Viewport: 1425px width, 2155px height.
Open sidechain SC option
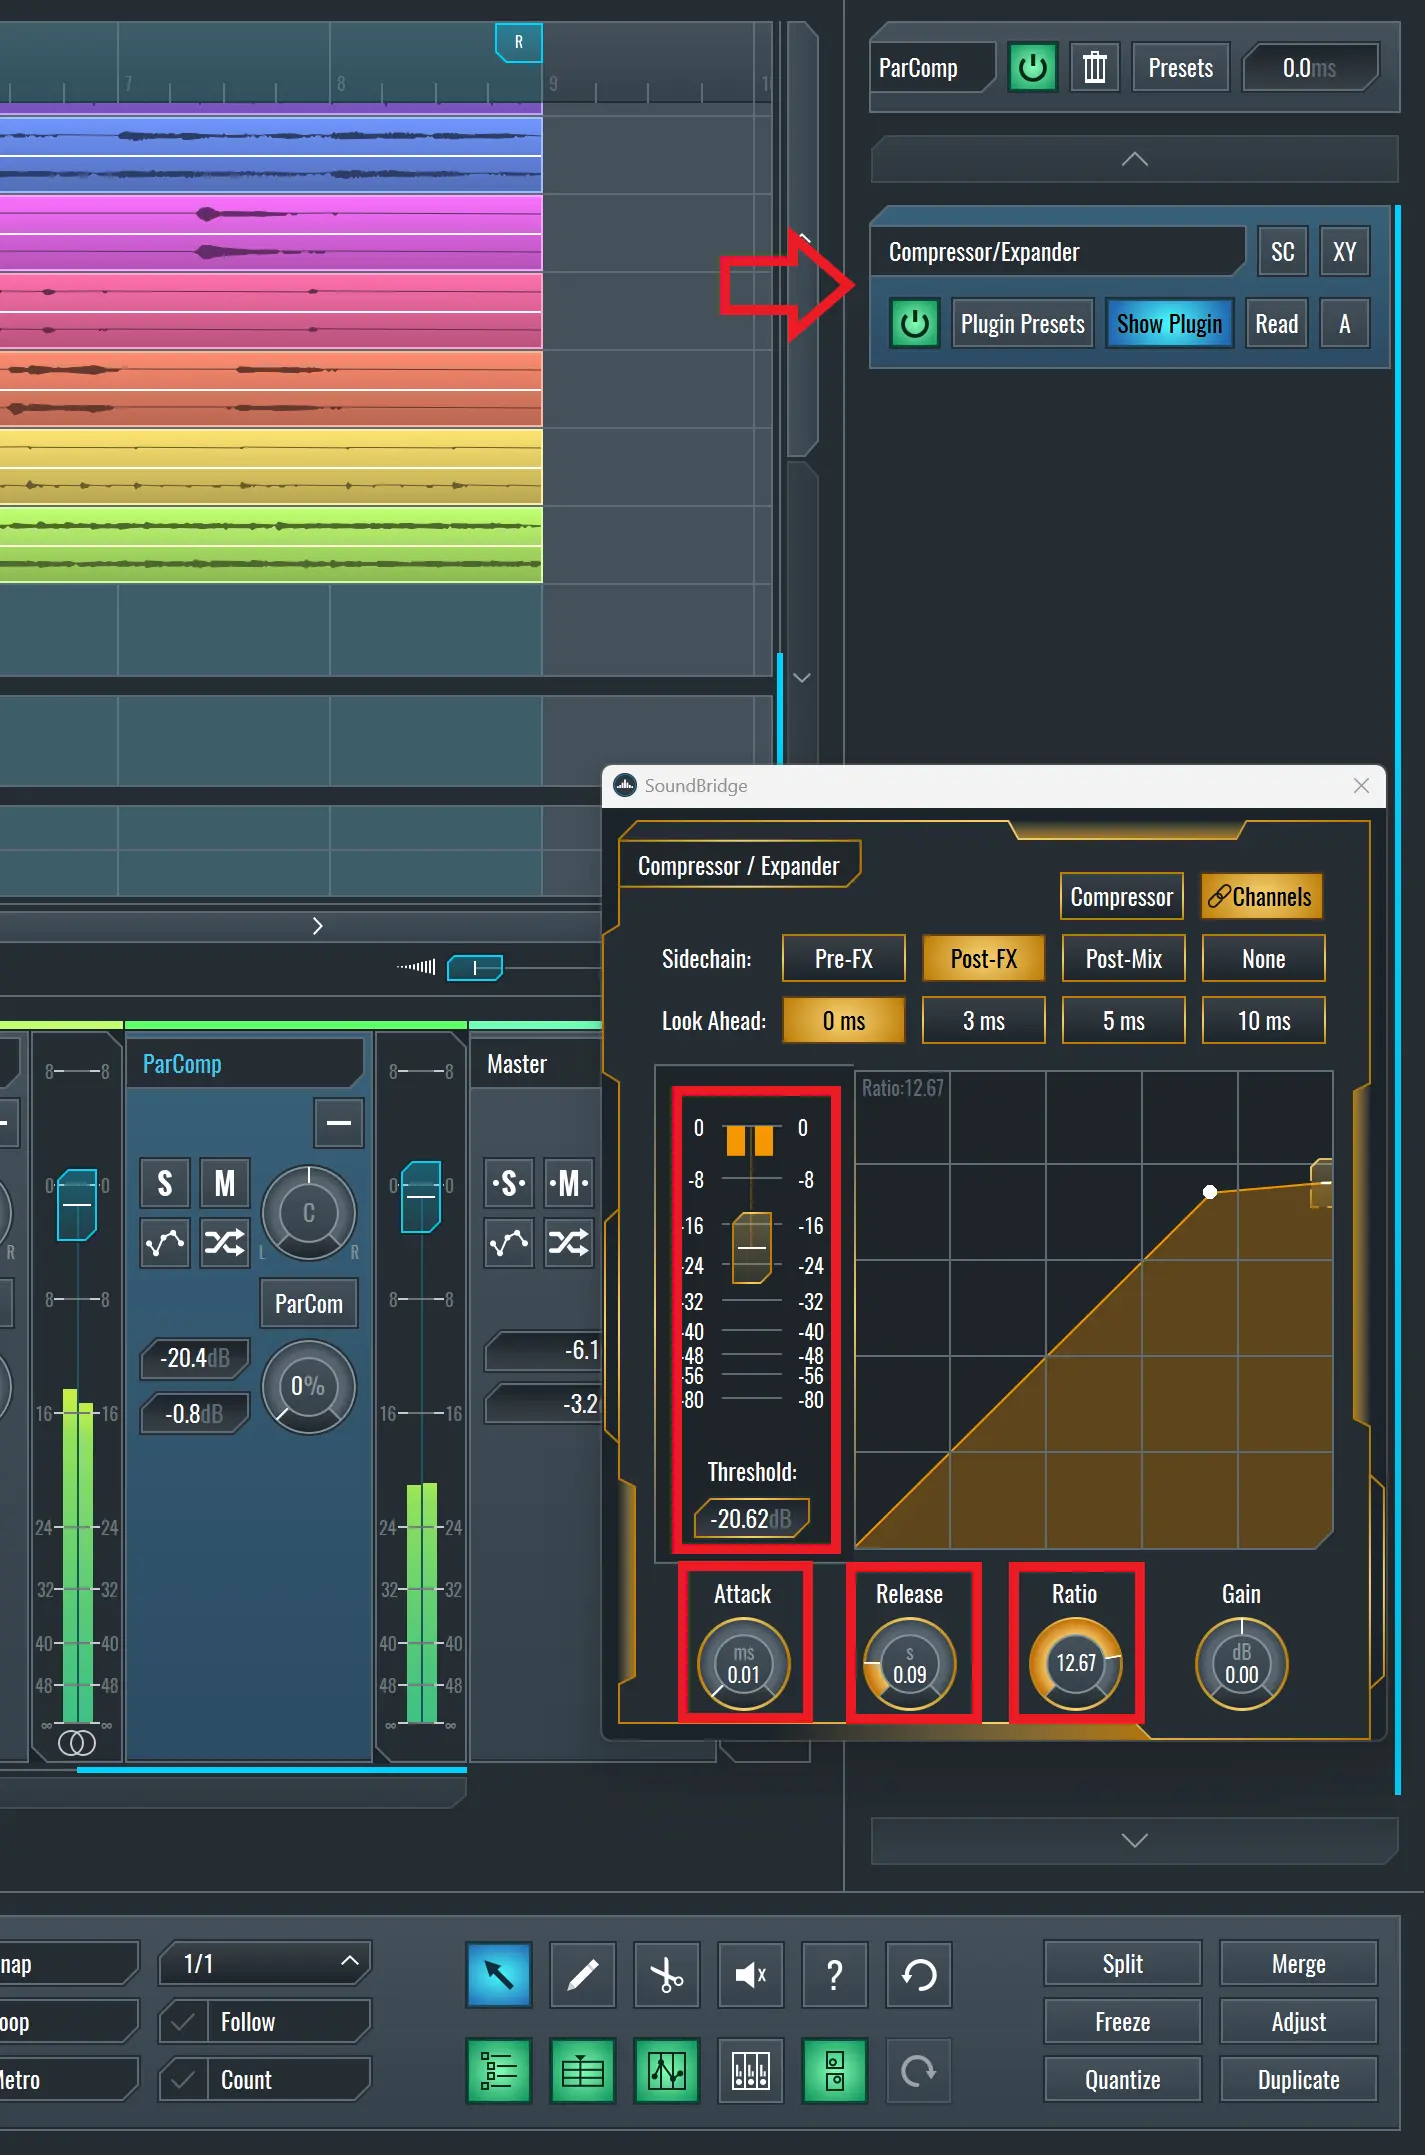coord(1282,252)
